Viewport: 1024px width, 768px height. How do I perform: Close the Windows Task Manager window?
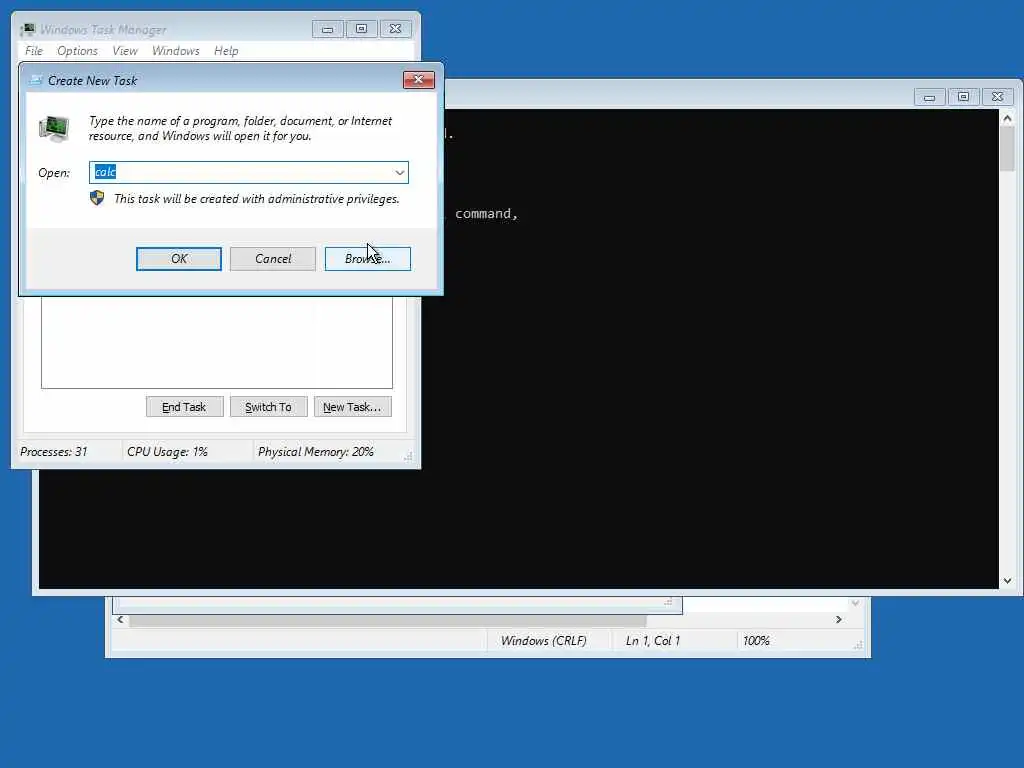(395, 29)
